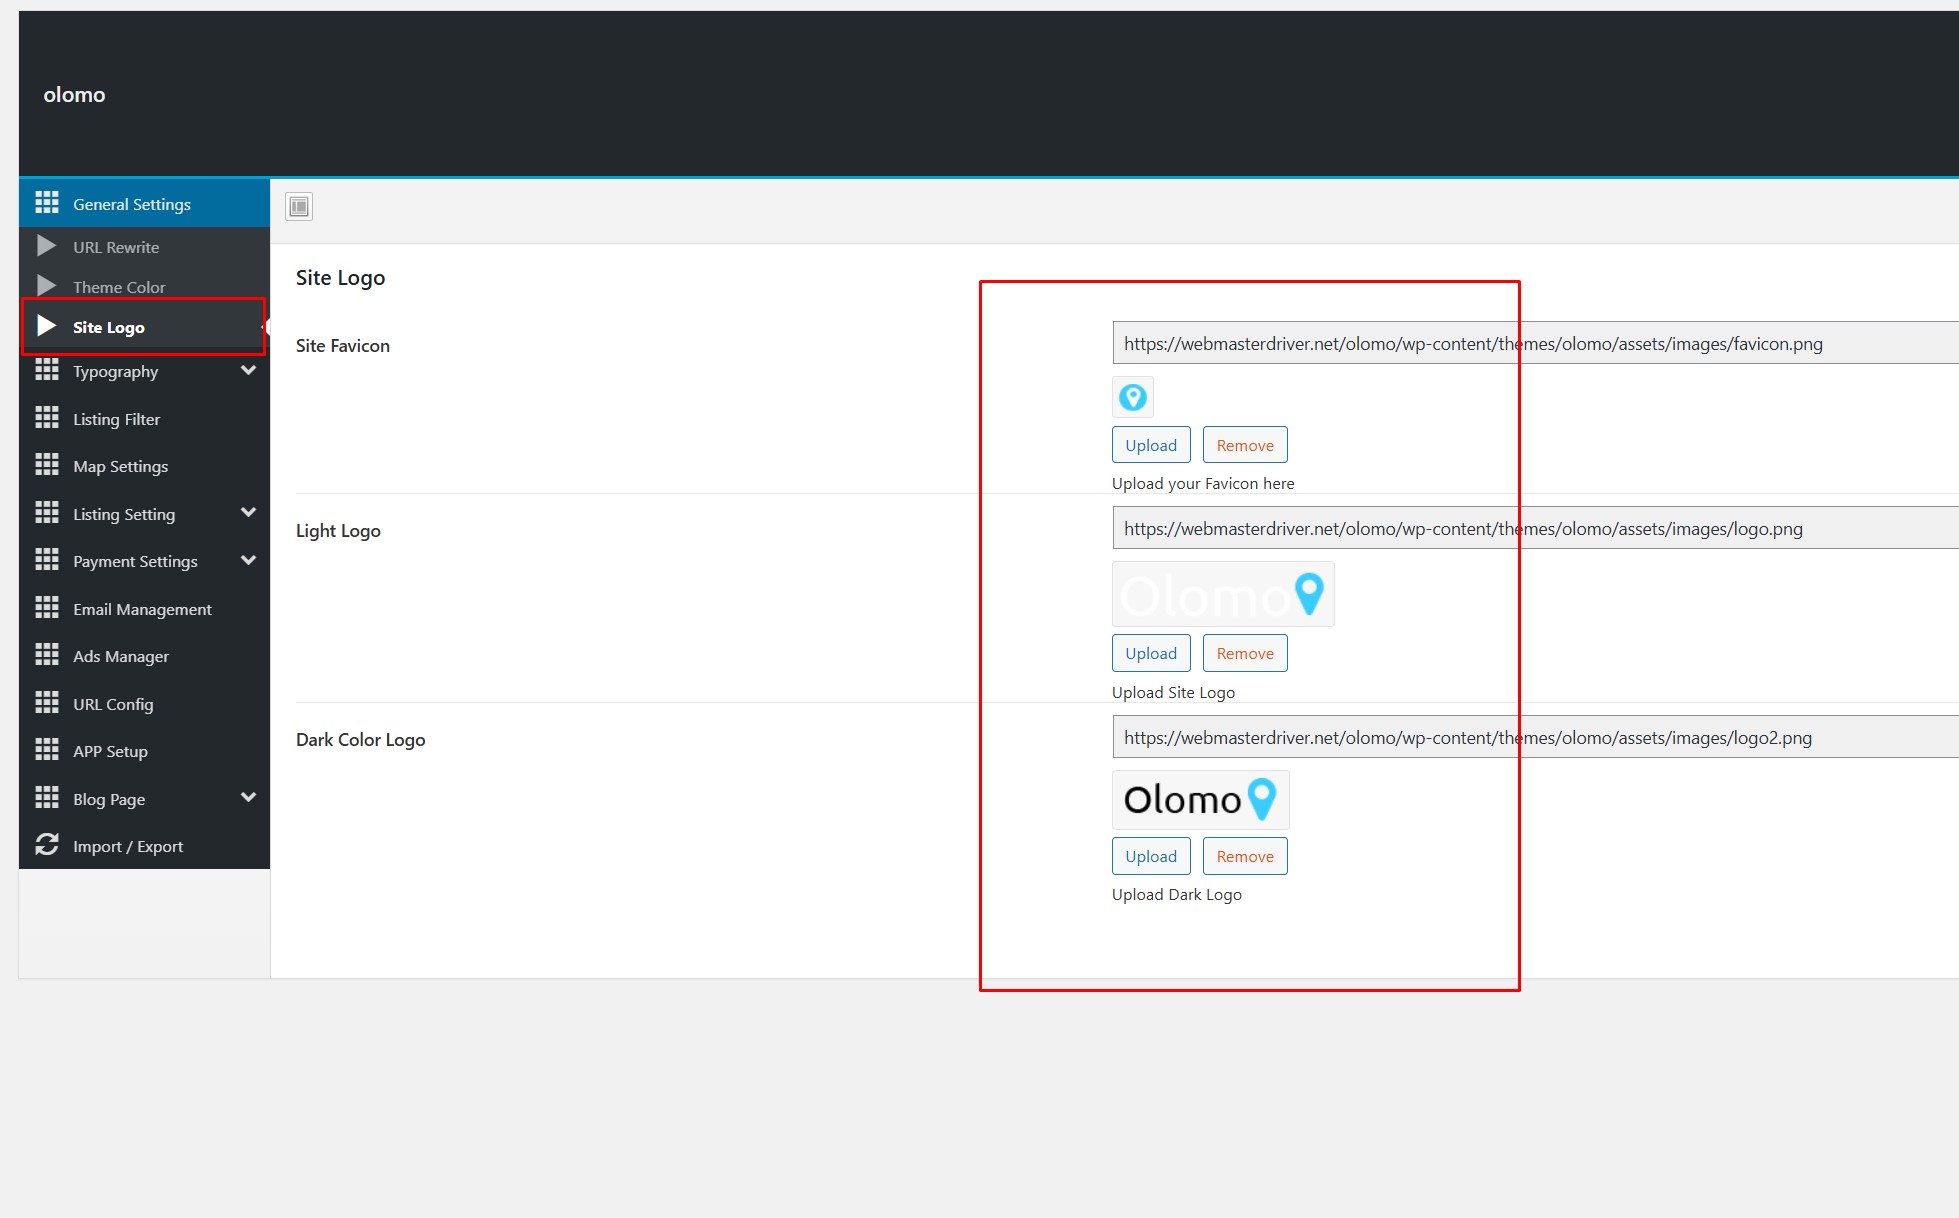1959x1218 pixels.
Task: Upload a new Dark Color Logo
Action: pyautogui.click(x=1151, y=856)
